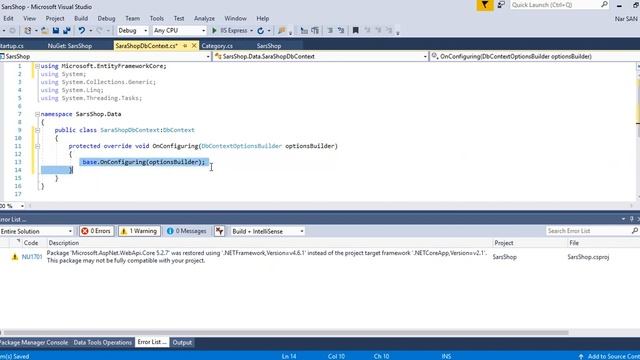Pin the SaraShopDbContext.cs tab
Screen dimensions: 640x360
[x=185, y=46]
